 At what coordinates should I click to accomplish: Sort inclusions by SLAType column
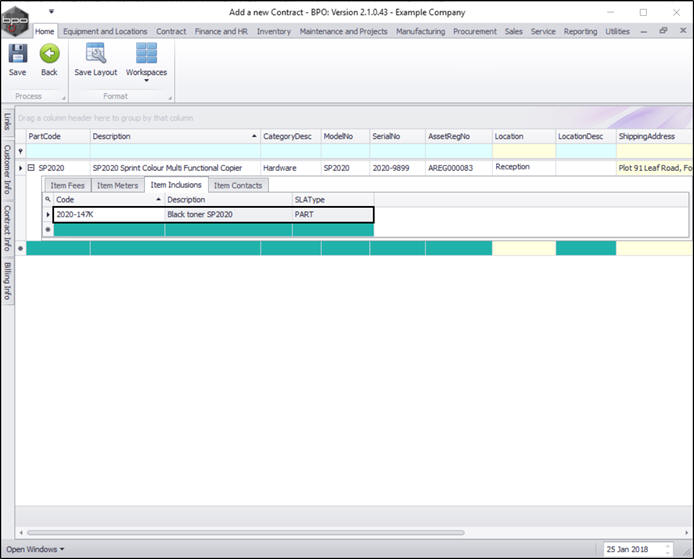[333, 200]
